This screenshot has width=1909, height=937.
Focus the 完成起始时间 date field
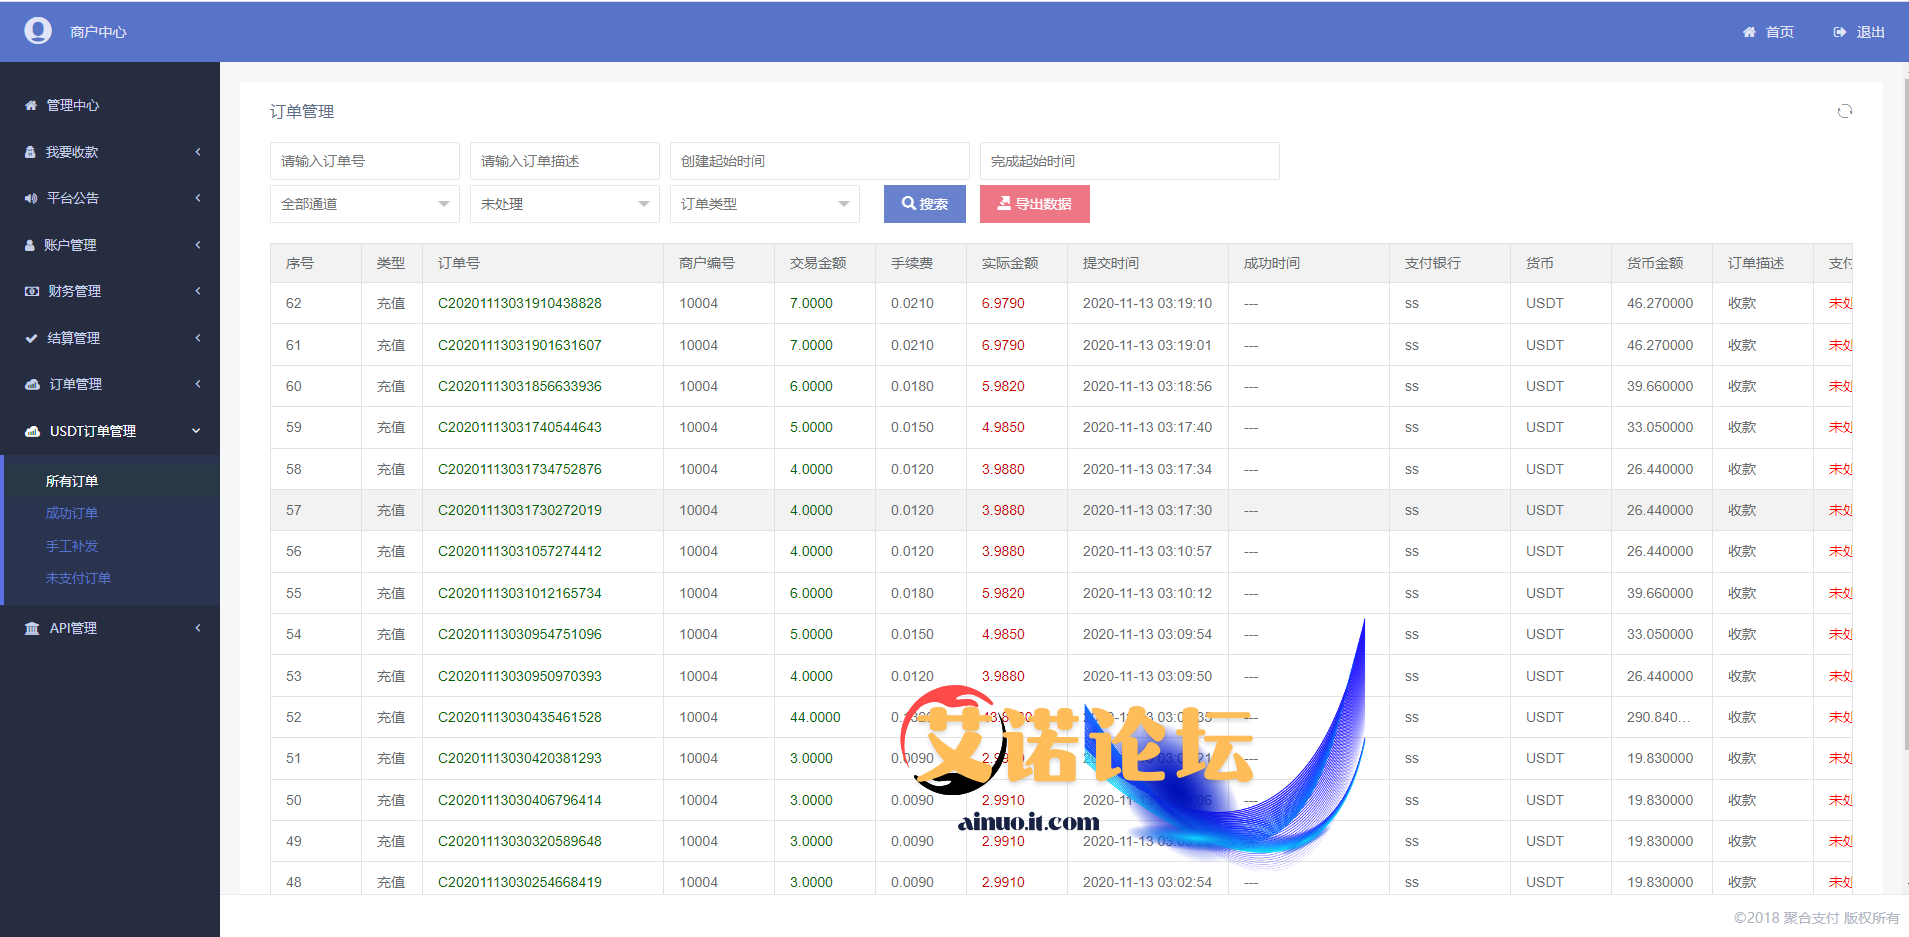[1130, 161]
